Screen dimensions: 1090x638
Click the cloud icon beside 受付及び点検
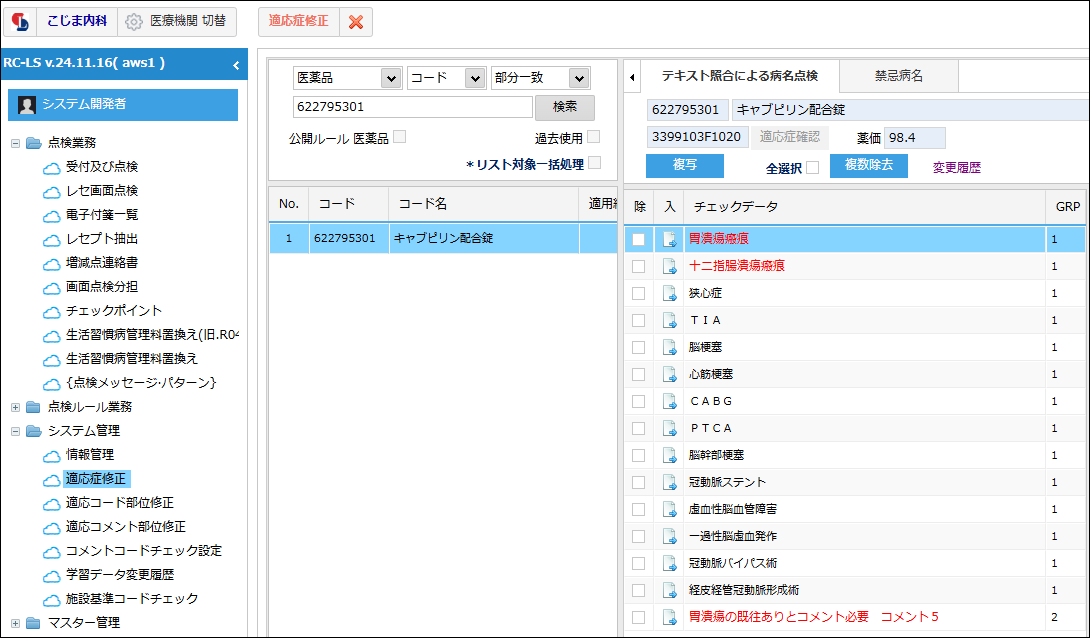[x=51, y=168]
